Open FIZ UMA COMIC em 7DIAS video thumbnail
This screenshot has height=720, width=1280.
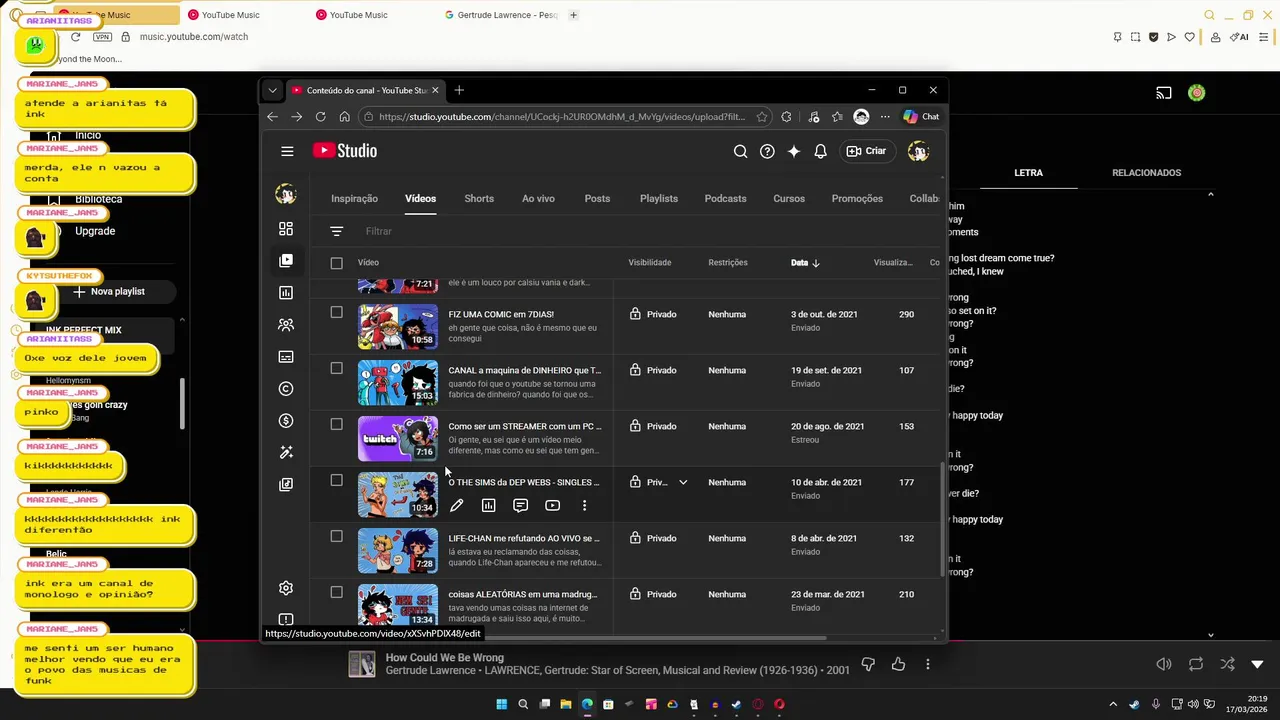coord(398,326)
